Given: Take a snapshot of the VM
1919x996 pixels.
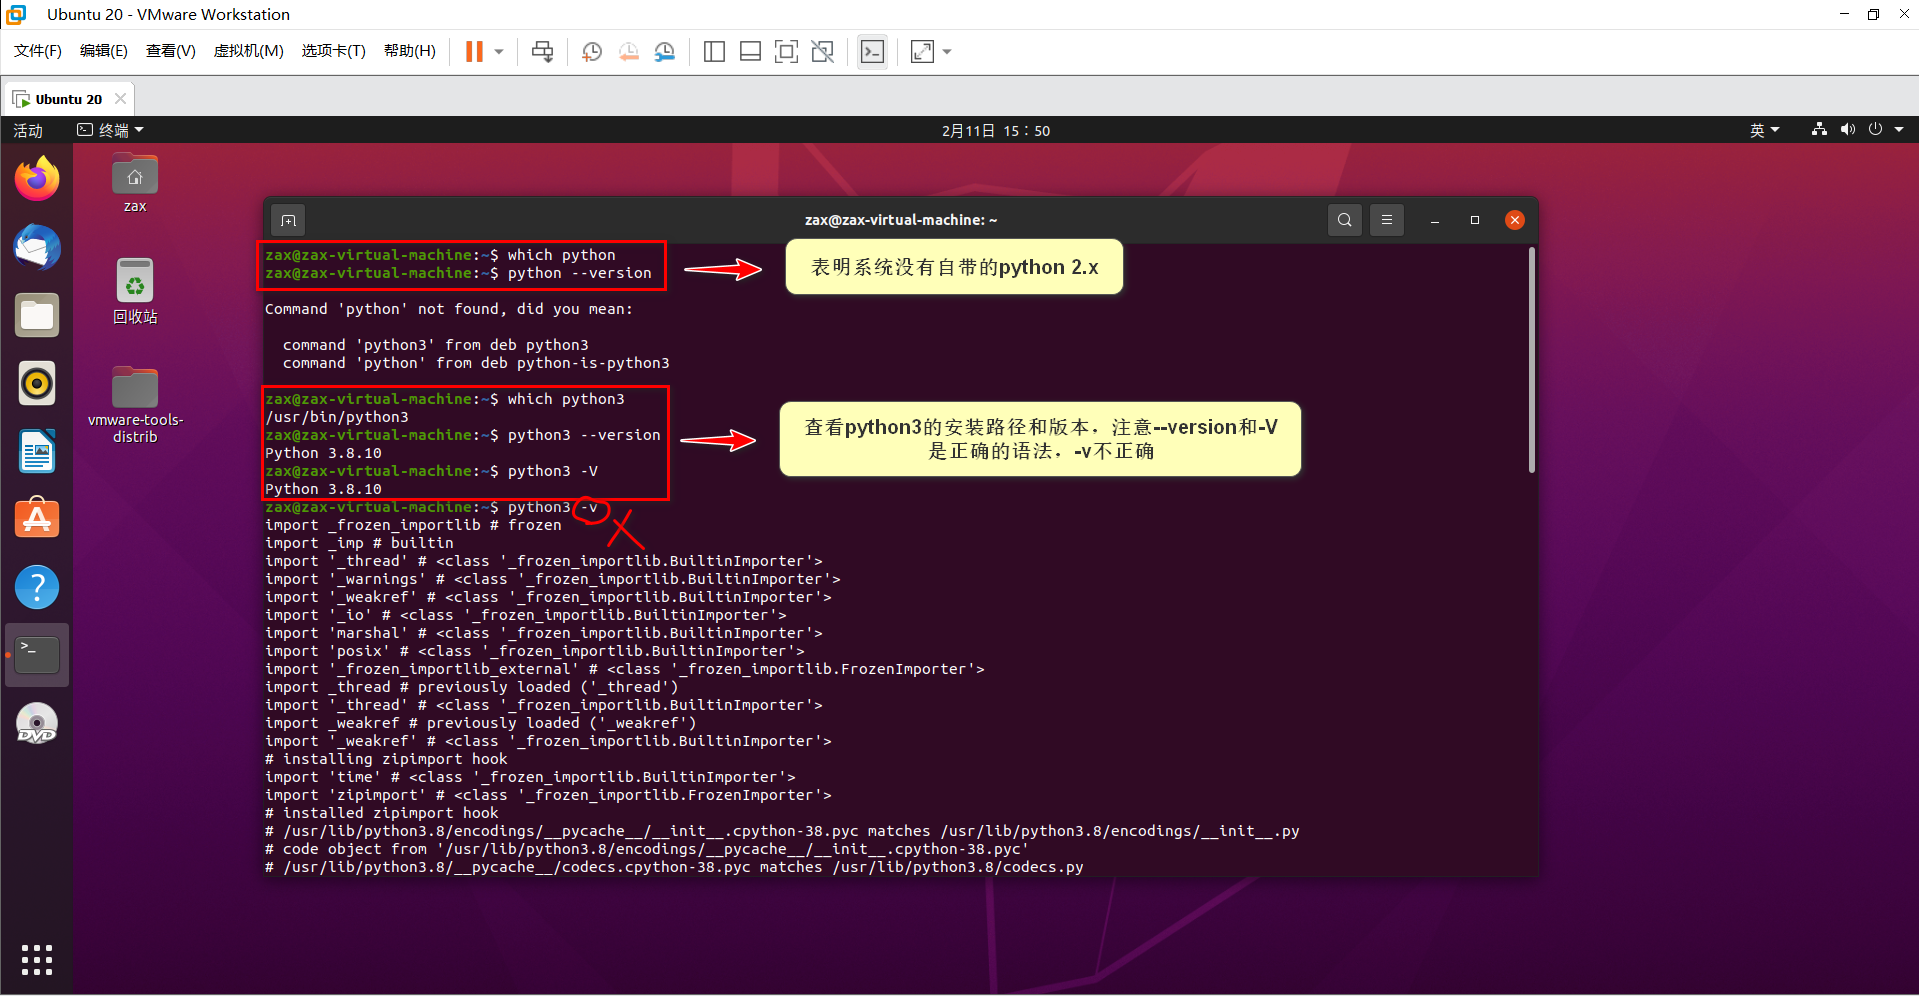Looking at the screenshot, I should point(591,51).
